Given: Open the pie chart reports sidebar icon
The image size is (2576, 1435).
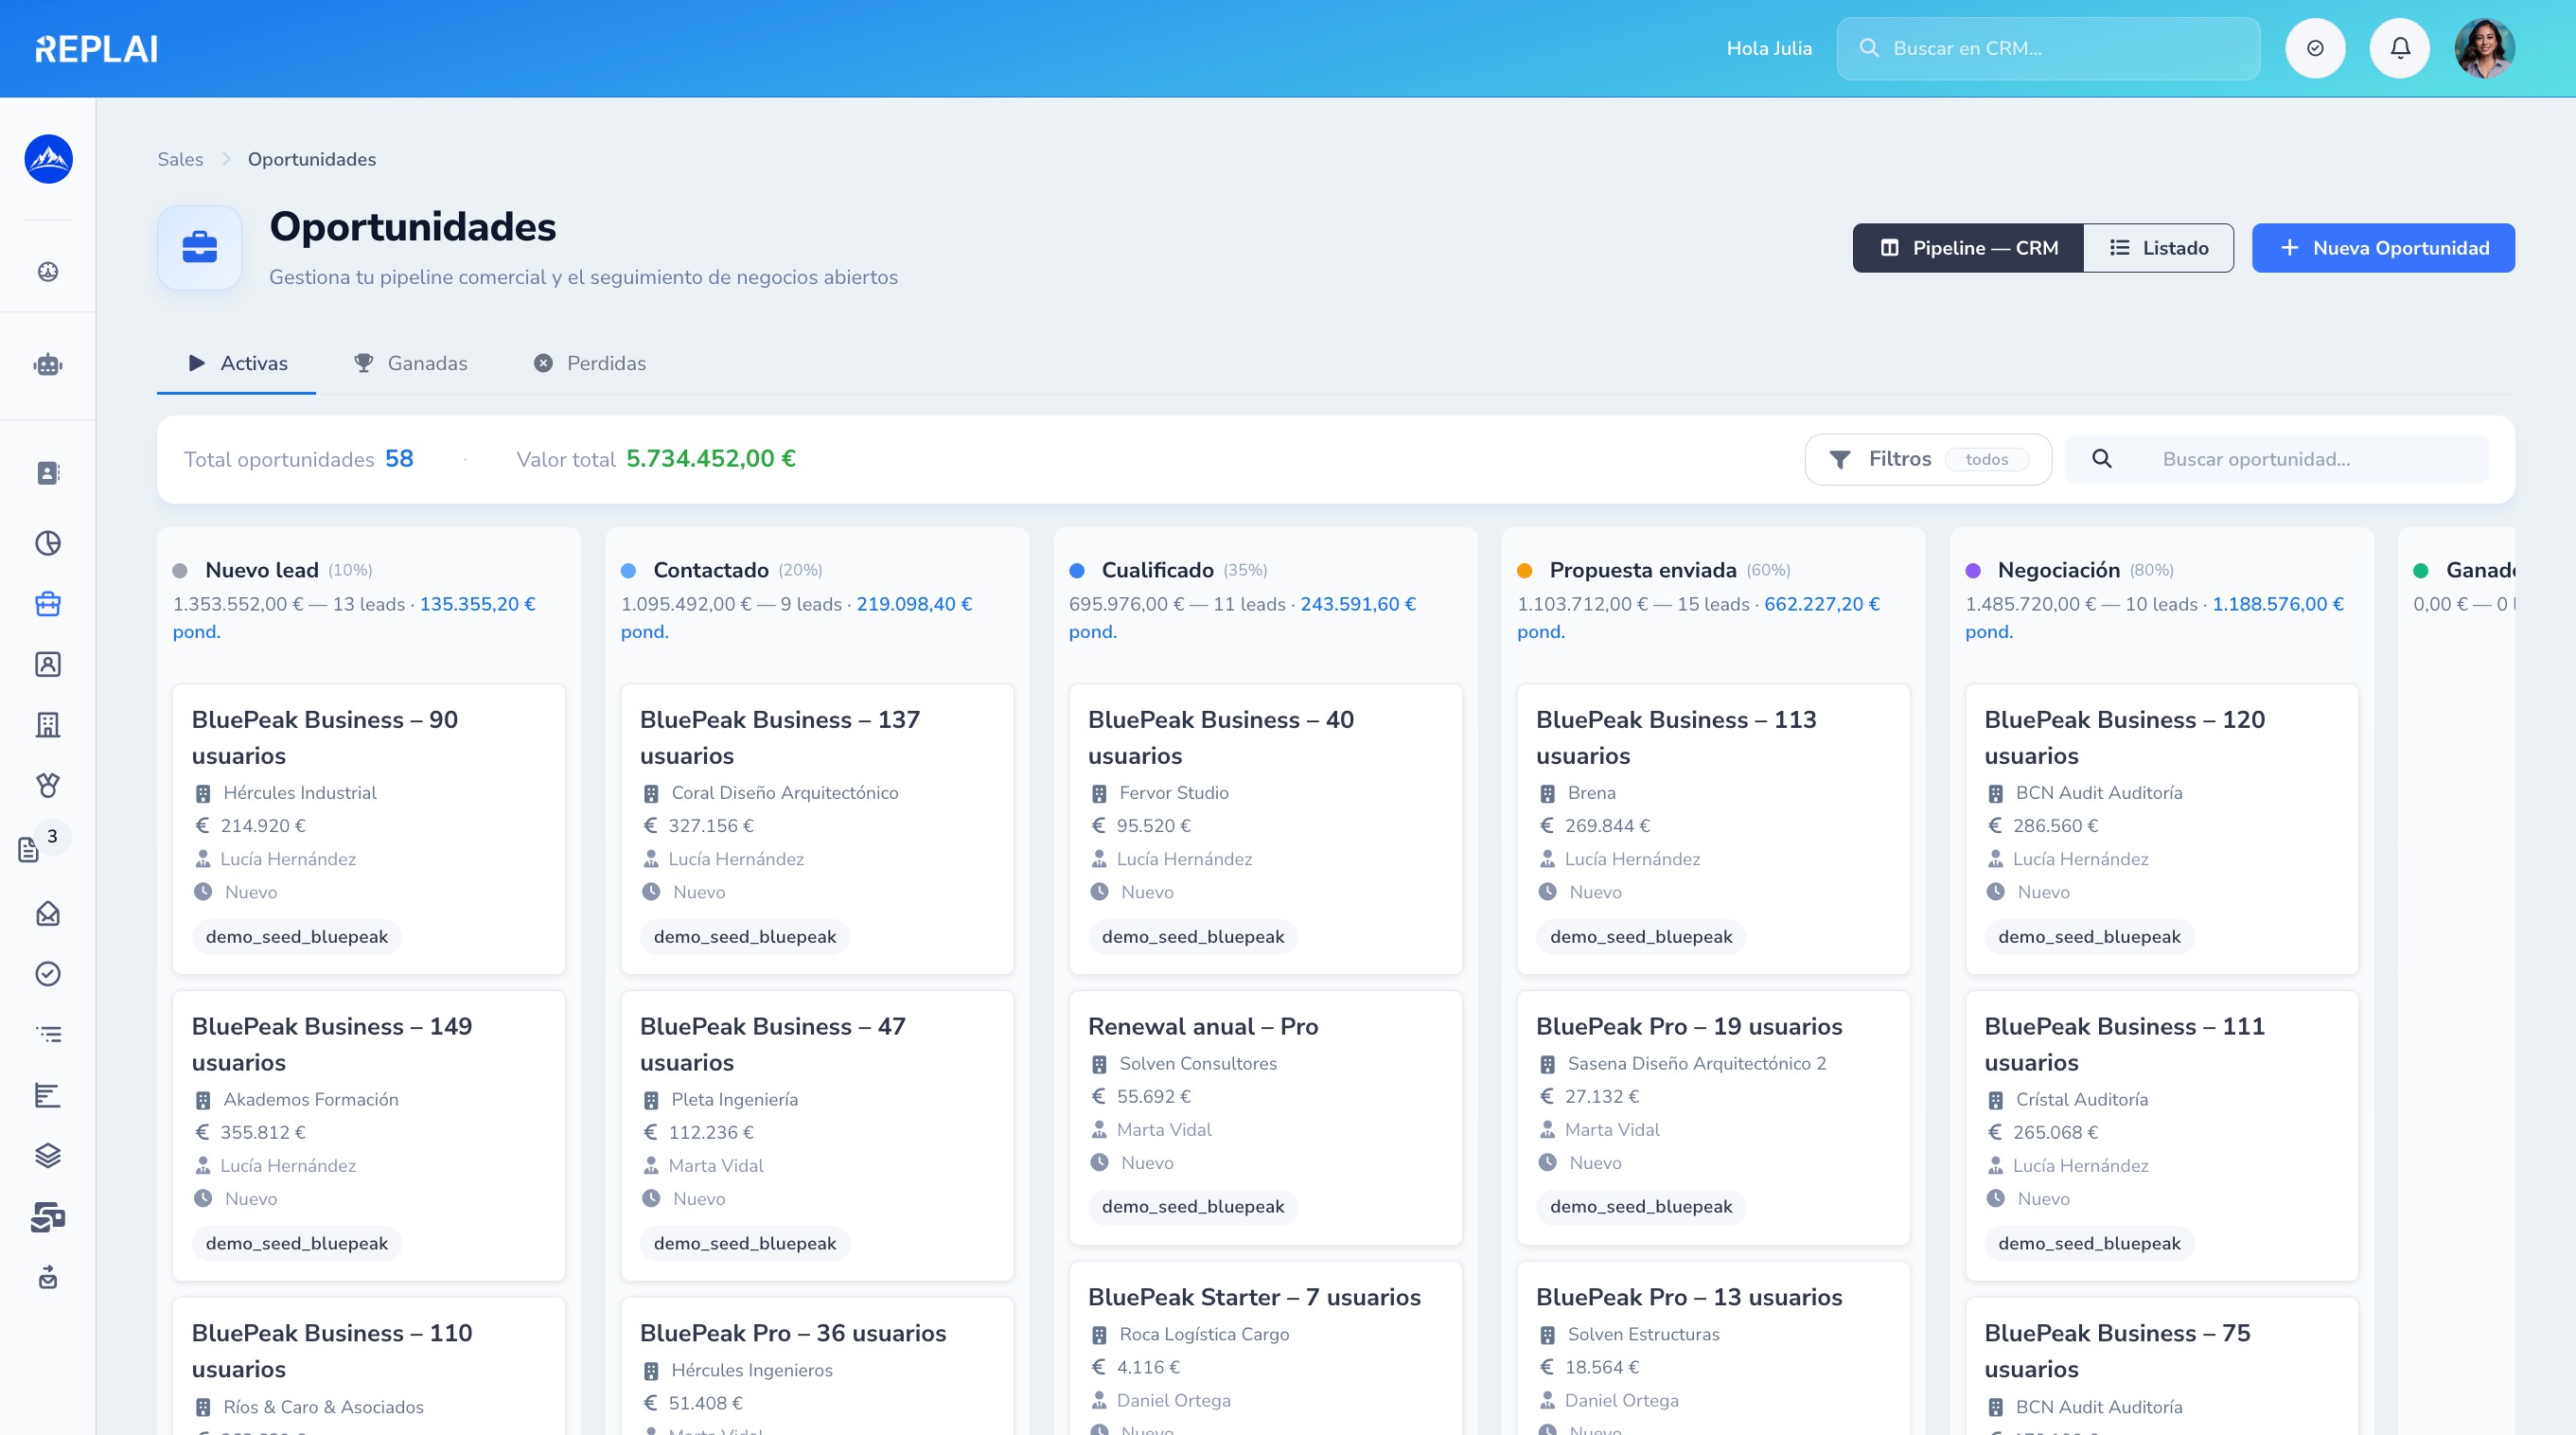Looking at the screenshot, I should (x=48, y=543).
